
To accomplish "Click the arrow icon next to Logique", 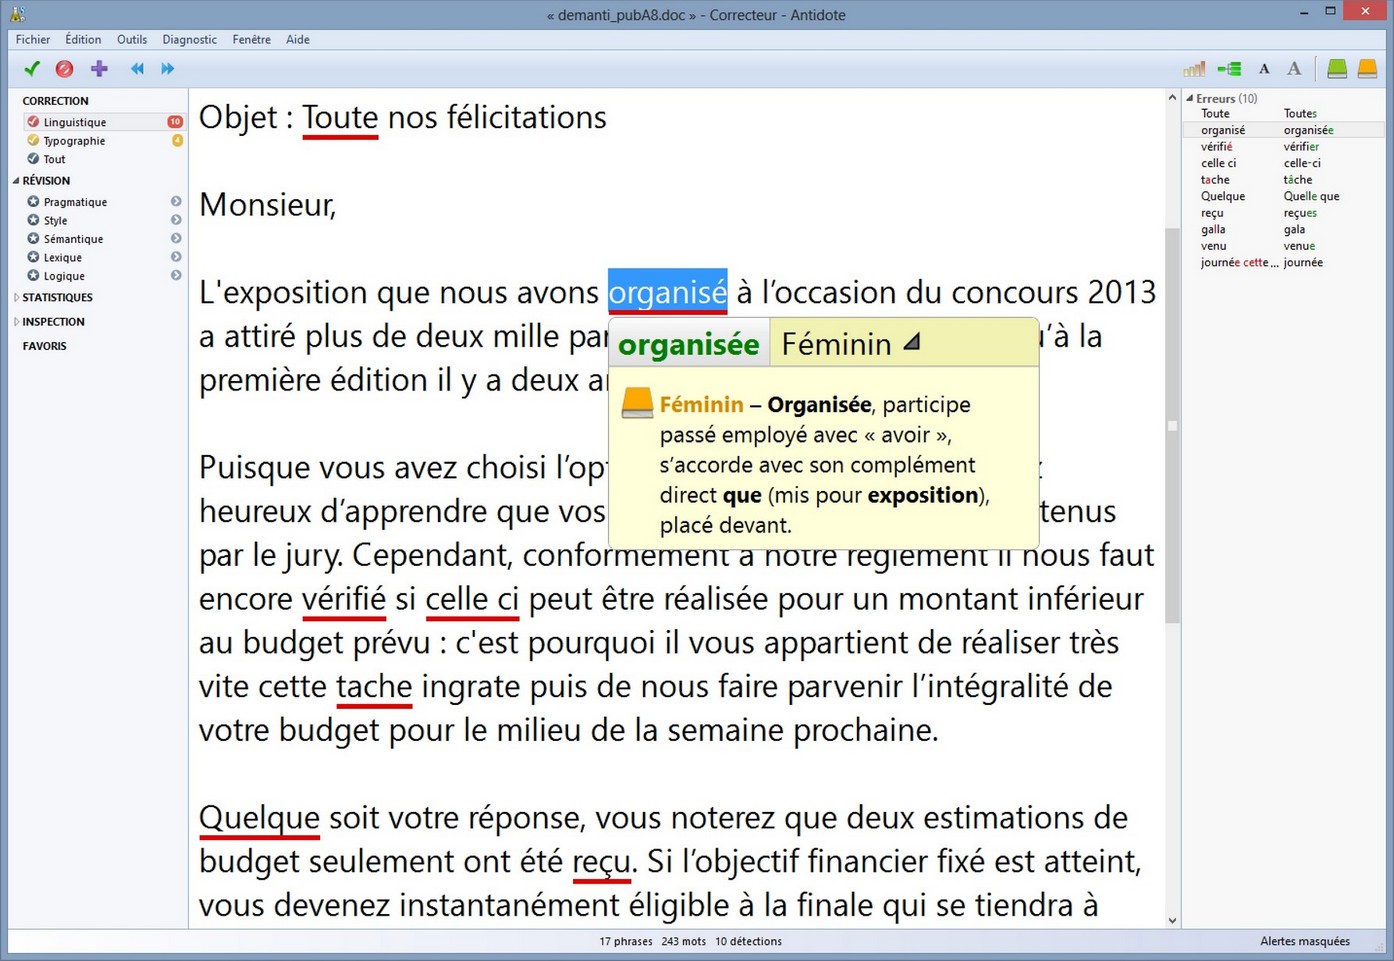I will click(176, 276).
